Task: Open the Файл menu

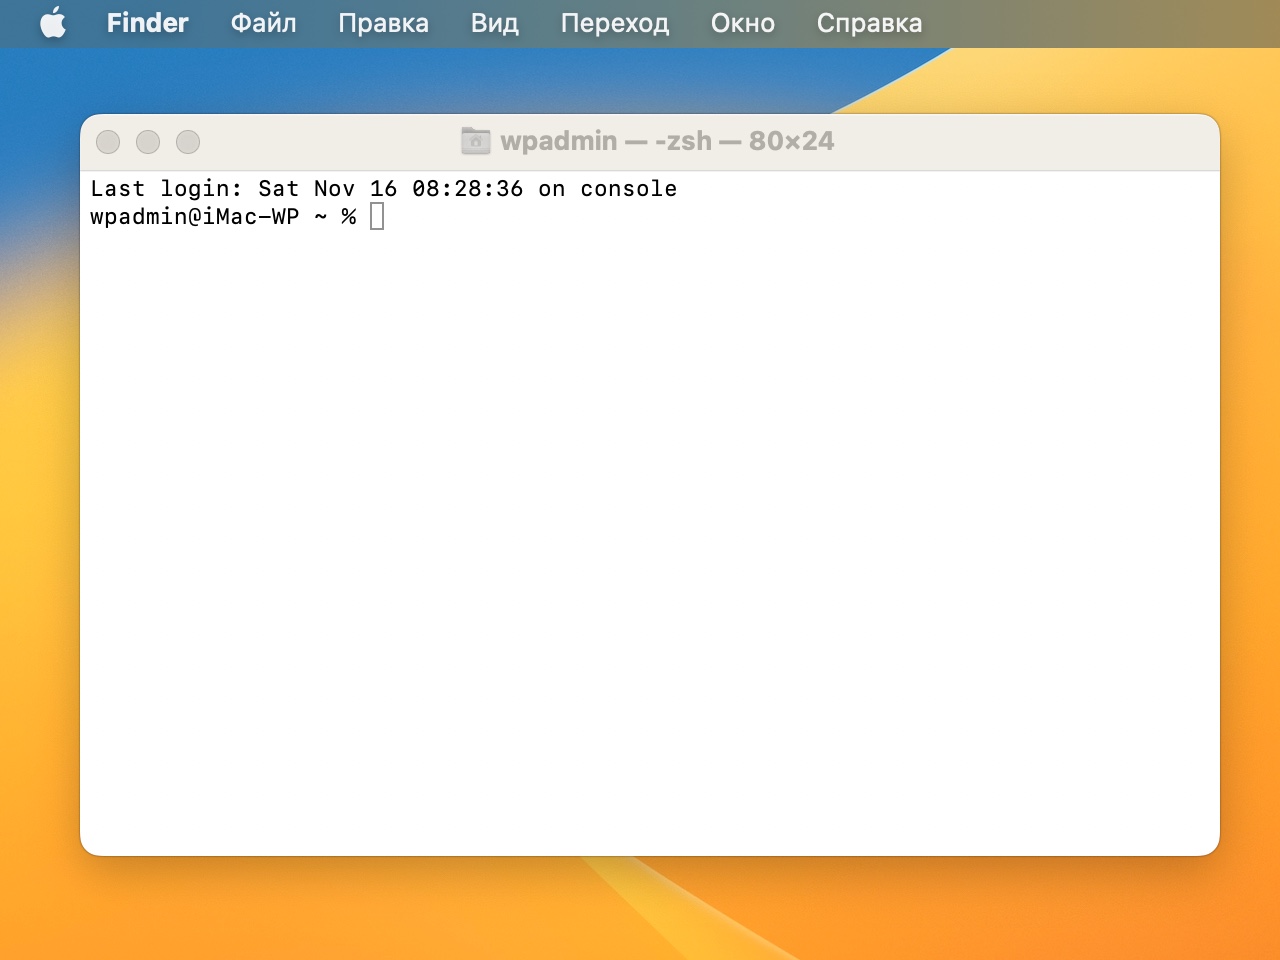Action: pos(262,23)
